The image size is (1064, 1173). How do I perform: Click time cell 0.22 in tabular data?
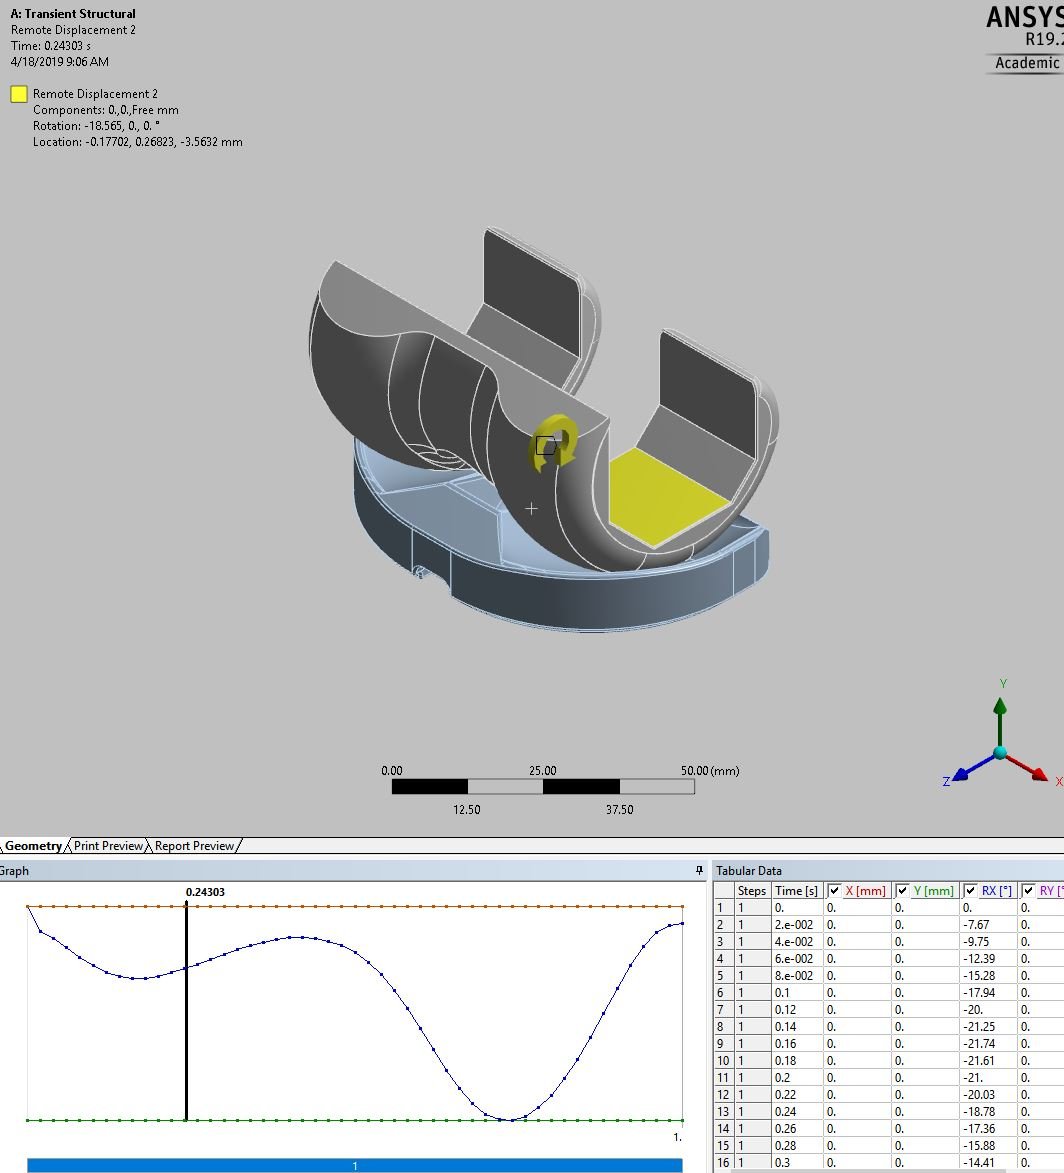click(x=797, y=1094)
